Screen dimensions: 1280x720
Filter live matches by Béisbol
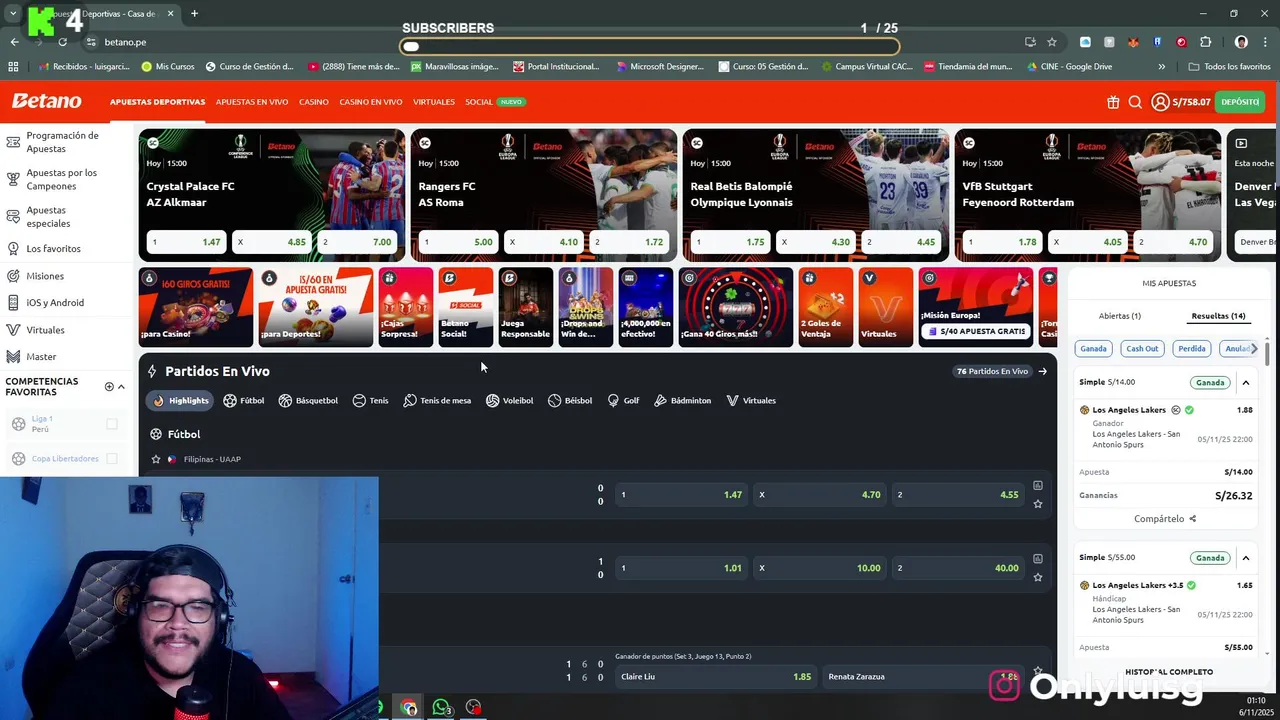[570, 401]
